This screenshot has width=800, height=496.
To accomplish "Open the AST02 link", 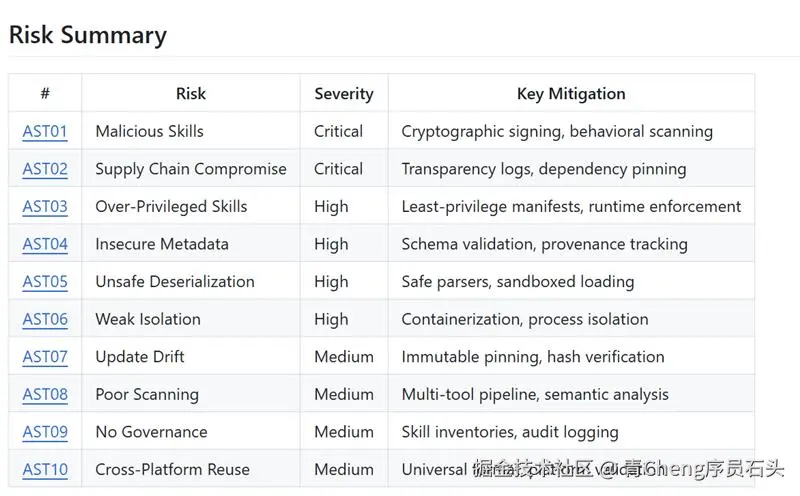I will [x=45, y=169].
